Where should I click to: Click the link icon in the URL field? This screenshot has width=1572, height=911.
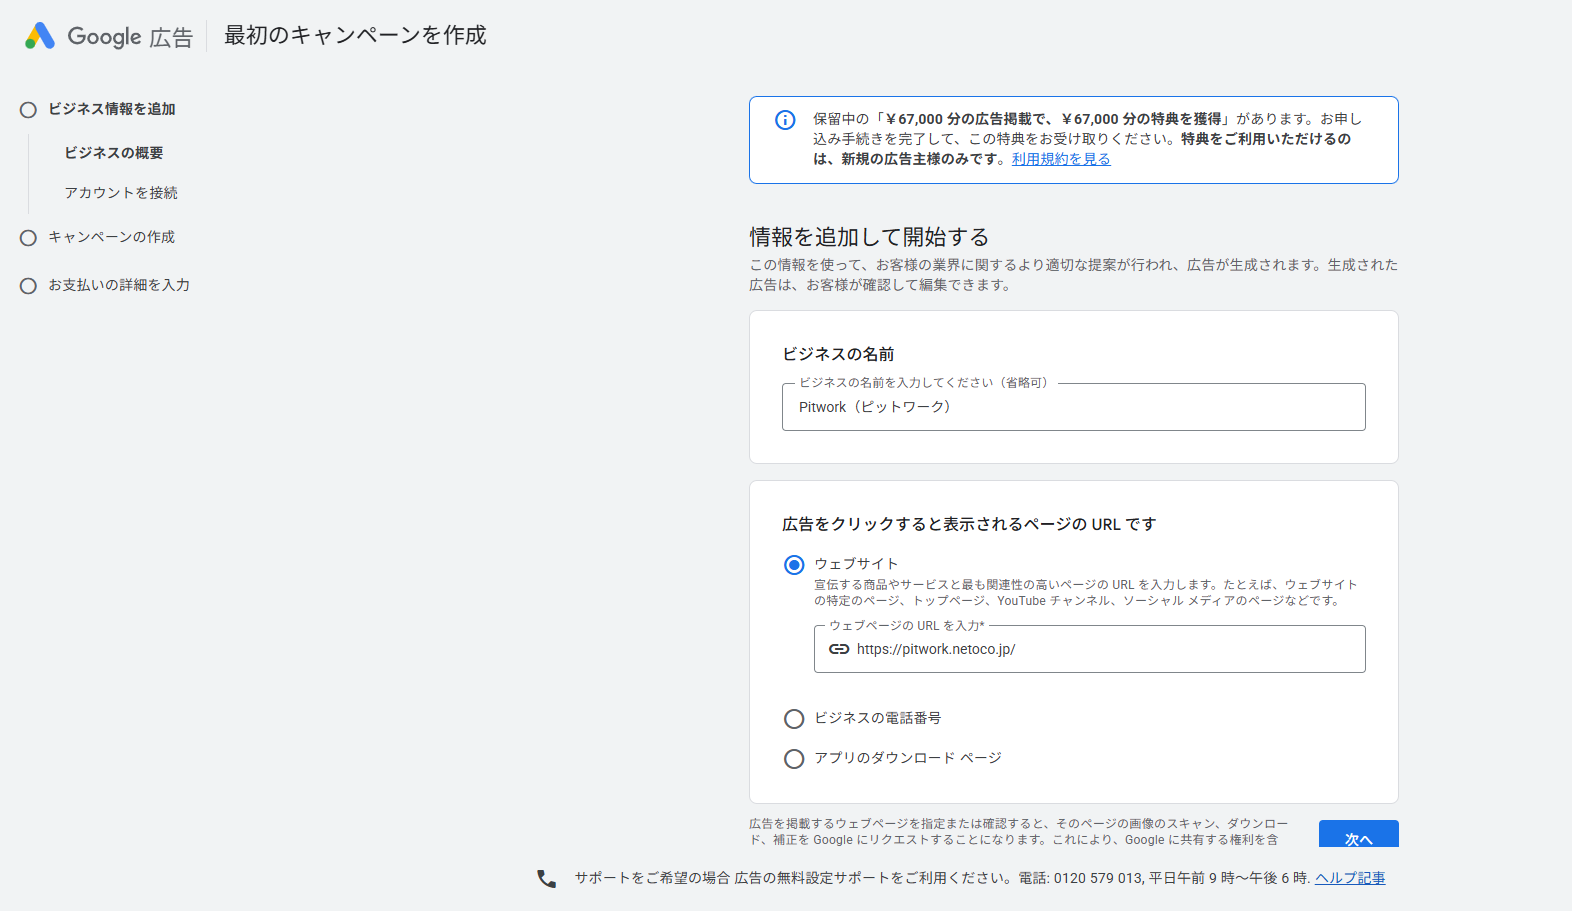[x=839, y=649]
